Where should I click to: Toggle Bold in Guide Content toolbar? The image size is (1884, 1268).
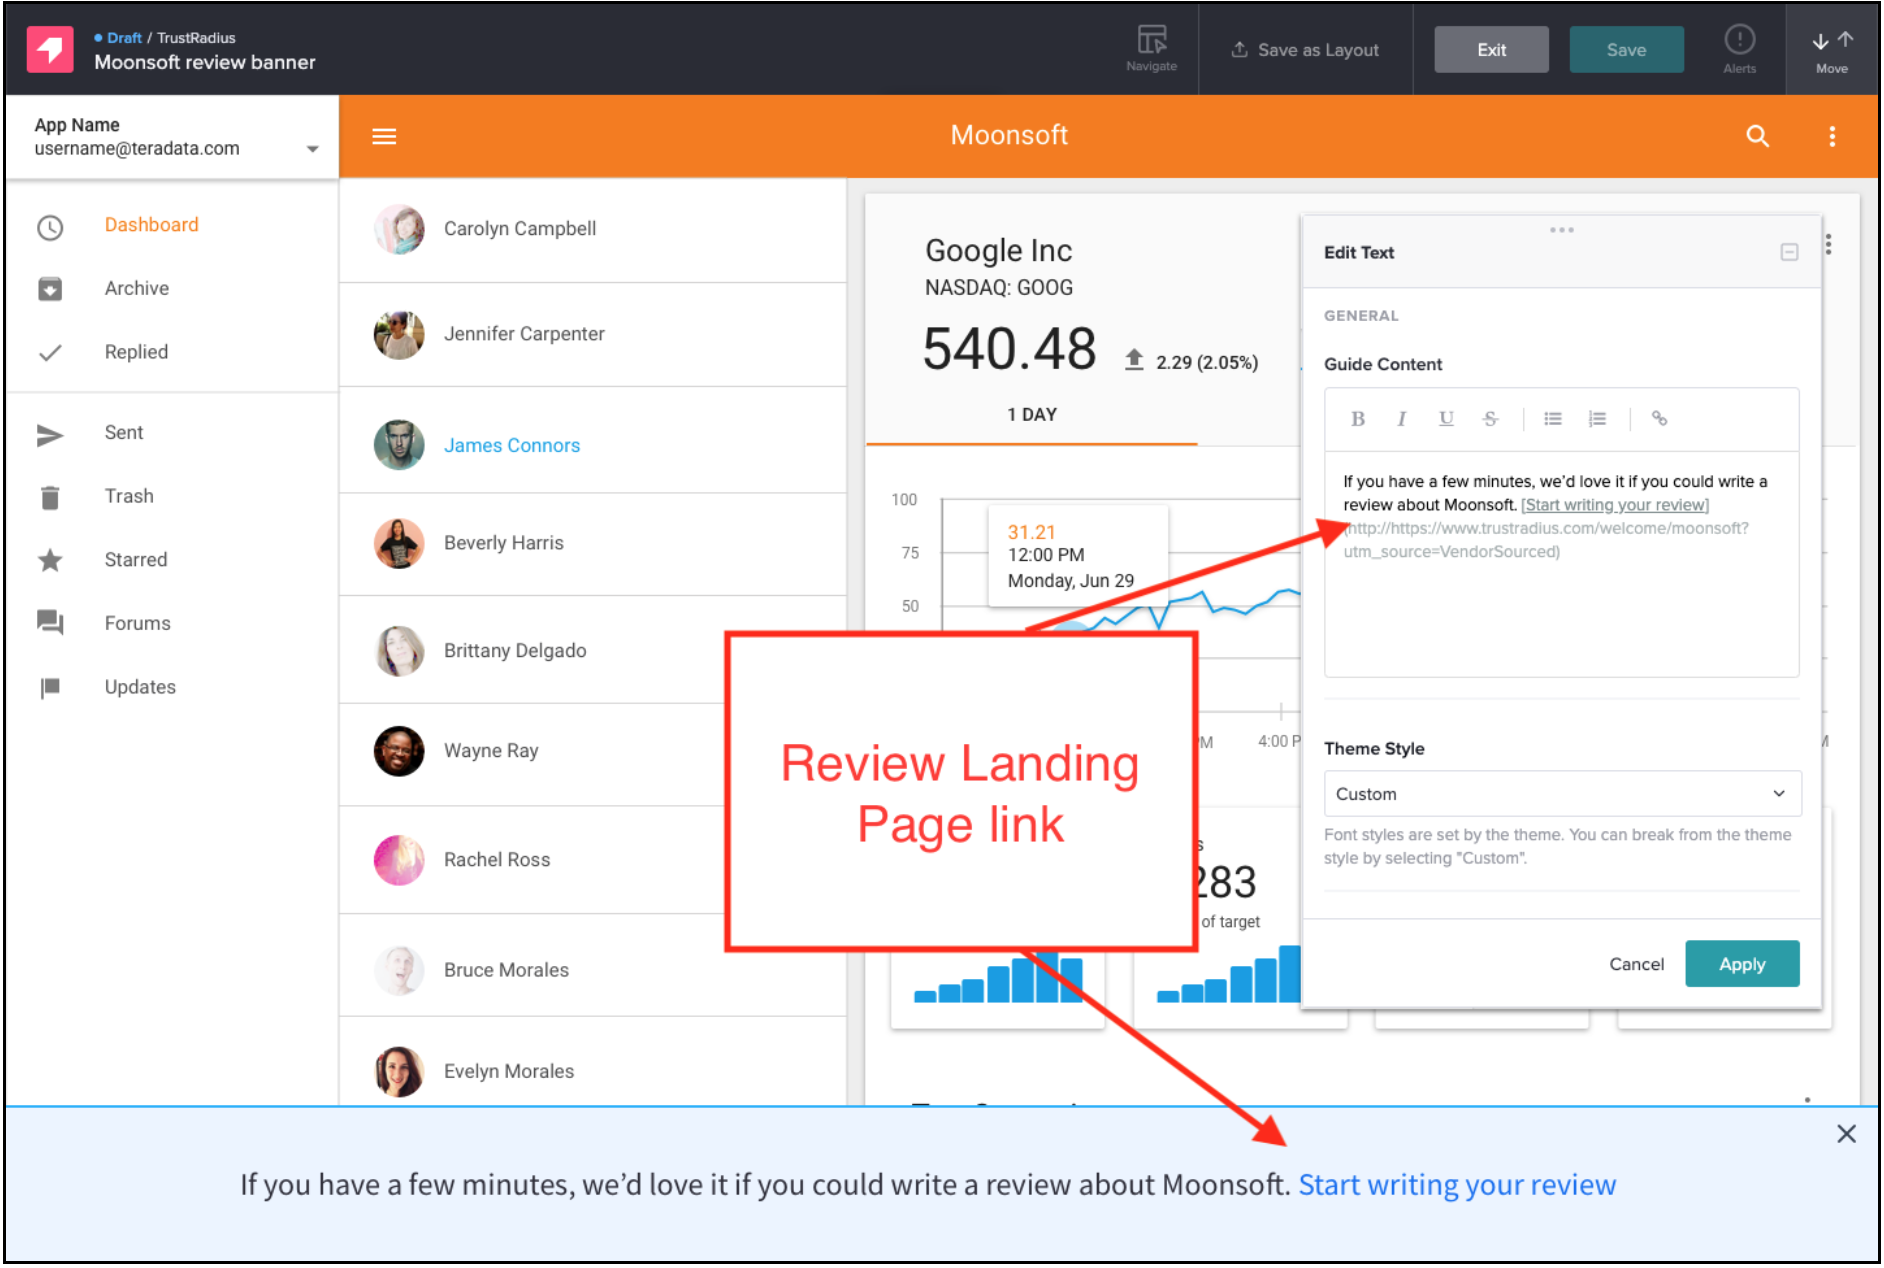point(1357,419)
